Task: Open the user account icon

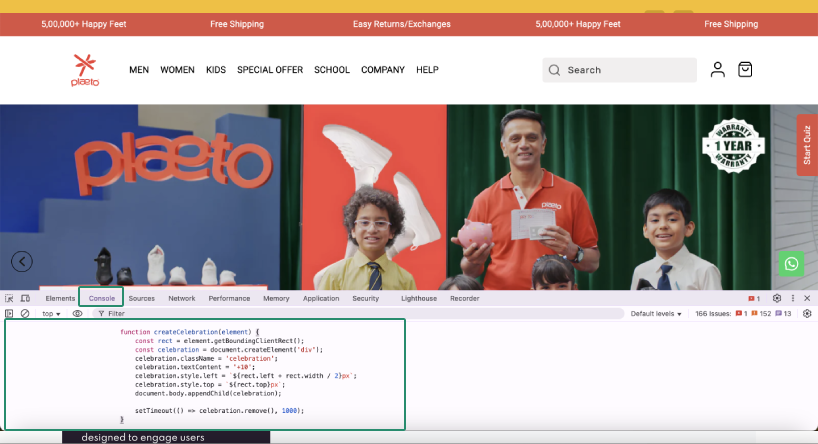Action: [717, 70]
